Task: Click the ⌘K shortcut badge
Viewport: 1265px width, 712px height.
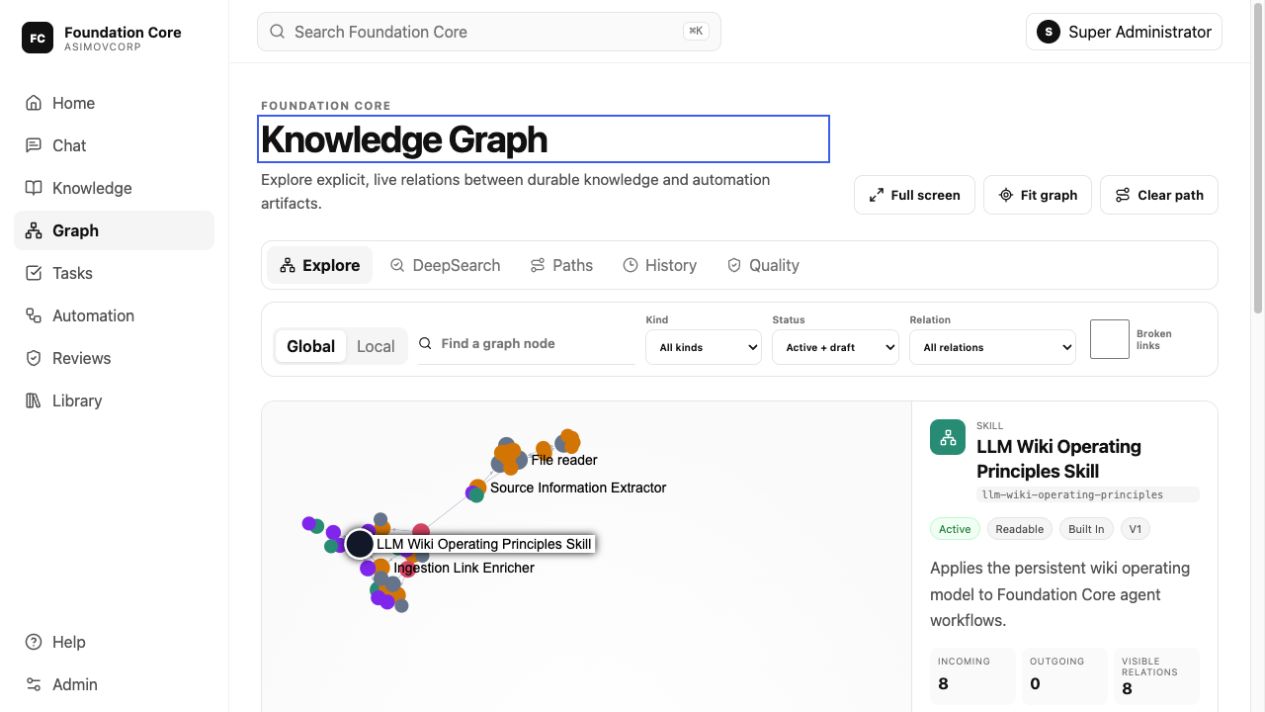Action: [695, 31]
